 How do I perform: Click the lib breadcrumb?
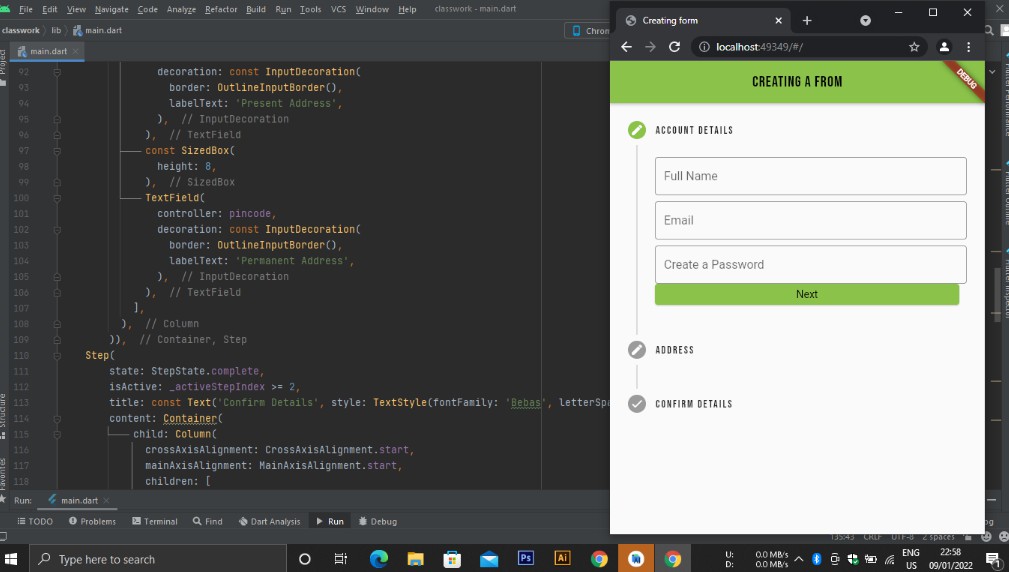(56, 30)
